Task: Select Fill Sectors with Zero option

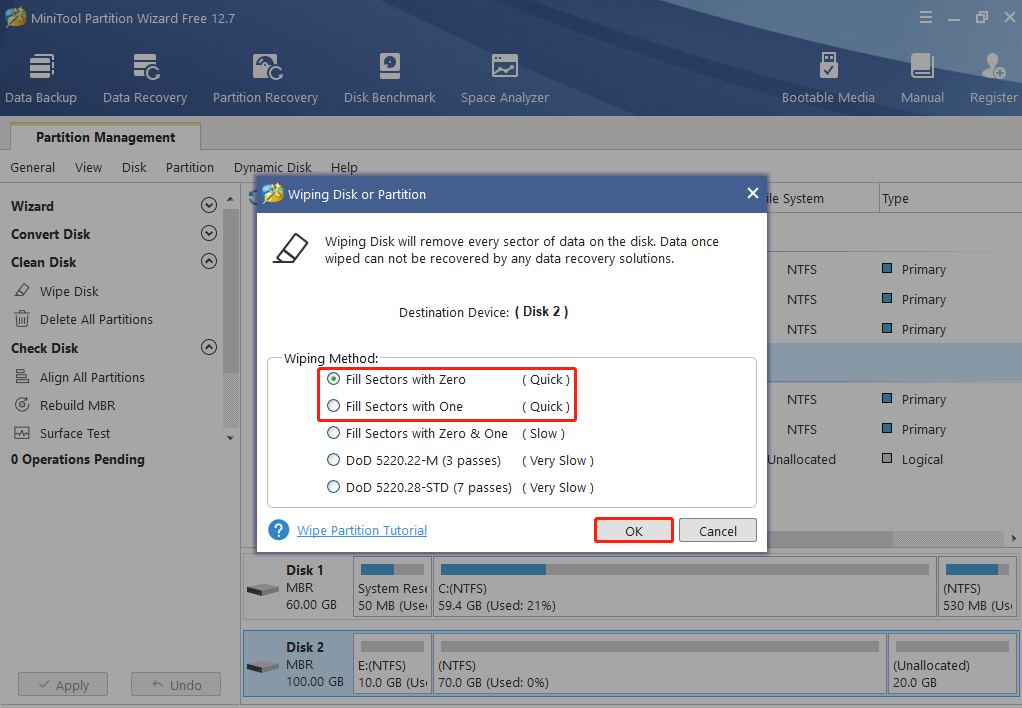Action: (x=333, y=379)
